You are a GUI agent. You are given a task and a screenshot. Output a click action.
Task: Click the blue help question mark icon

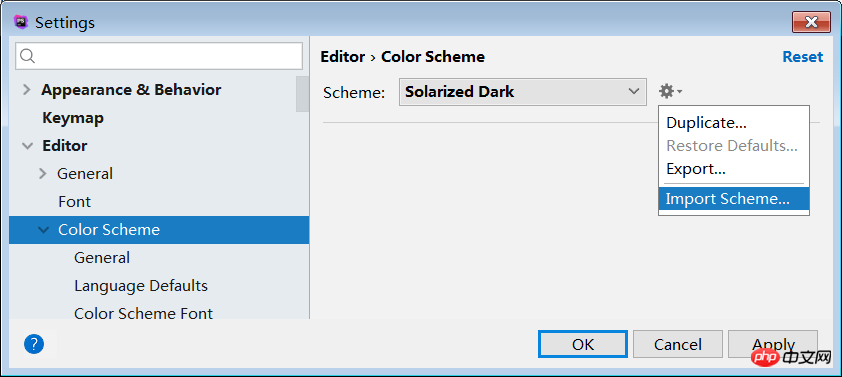point(34,344)
